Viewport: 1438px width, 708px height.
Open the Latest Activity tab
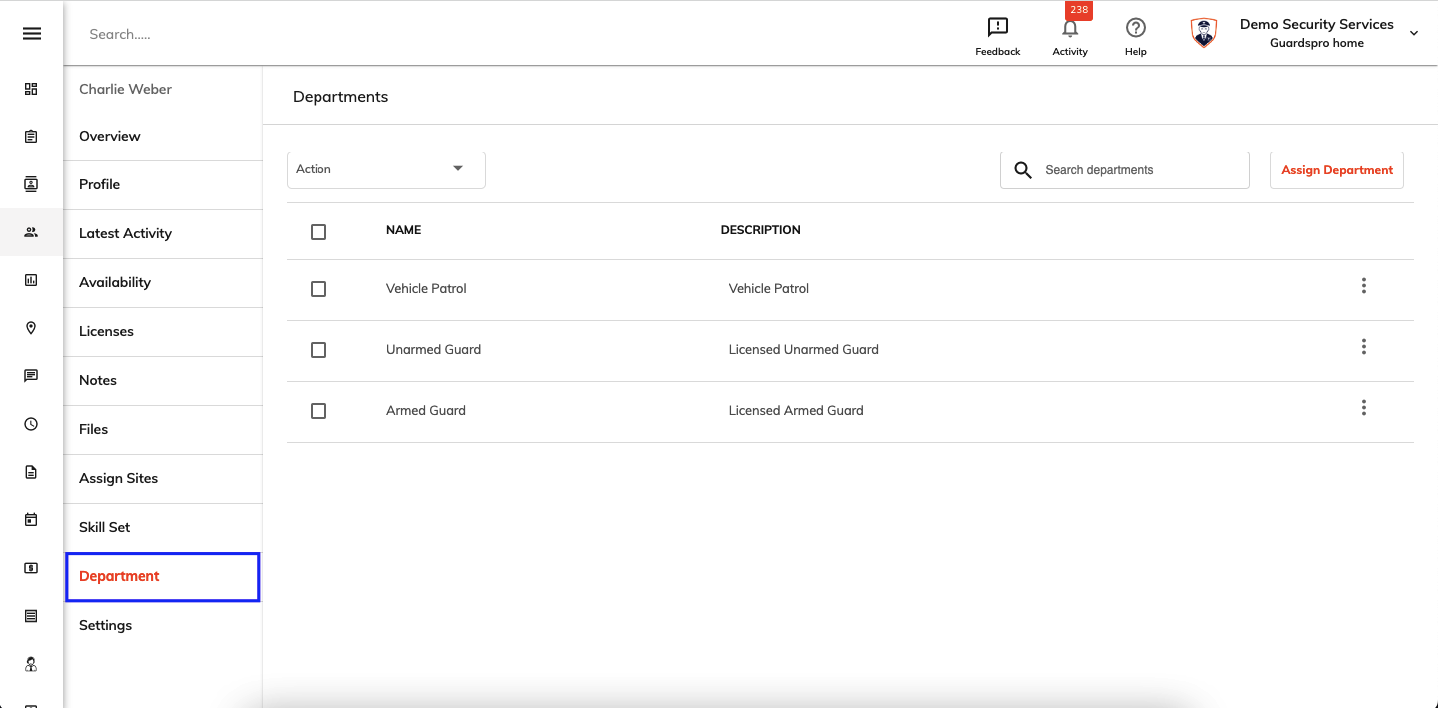163,233
